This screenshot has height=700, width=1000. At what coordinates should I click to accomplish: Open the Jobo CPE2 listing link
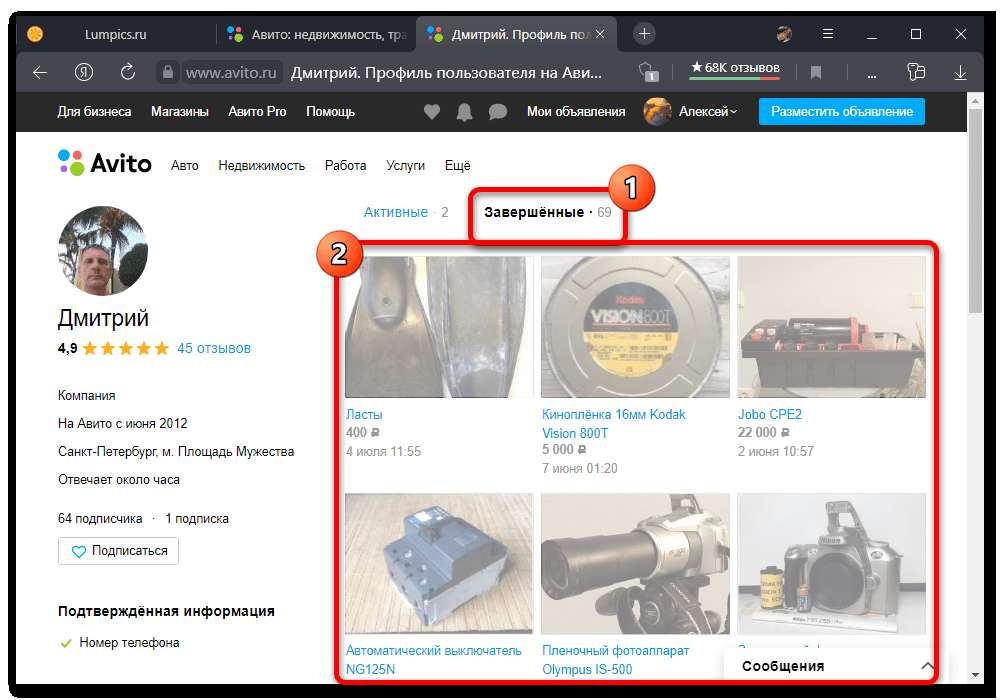coord(770,414)
